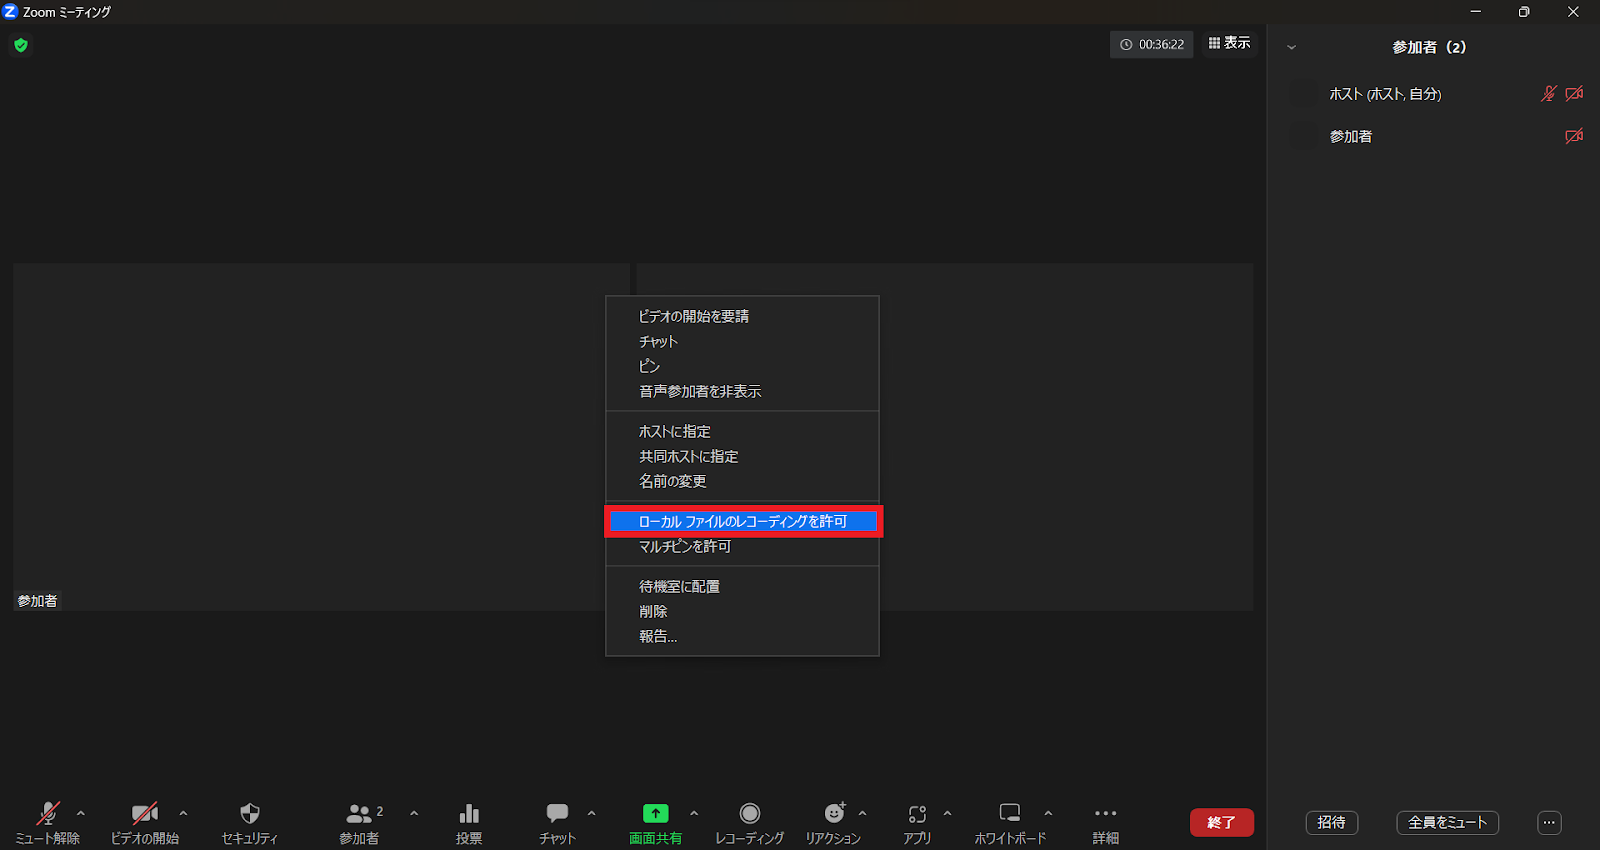Open Chat from the bottom toolbar

click(557, 814)
